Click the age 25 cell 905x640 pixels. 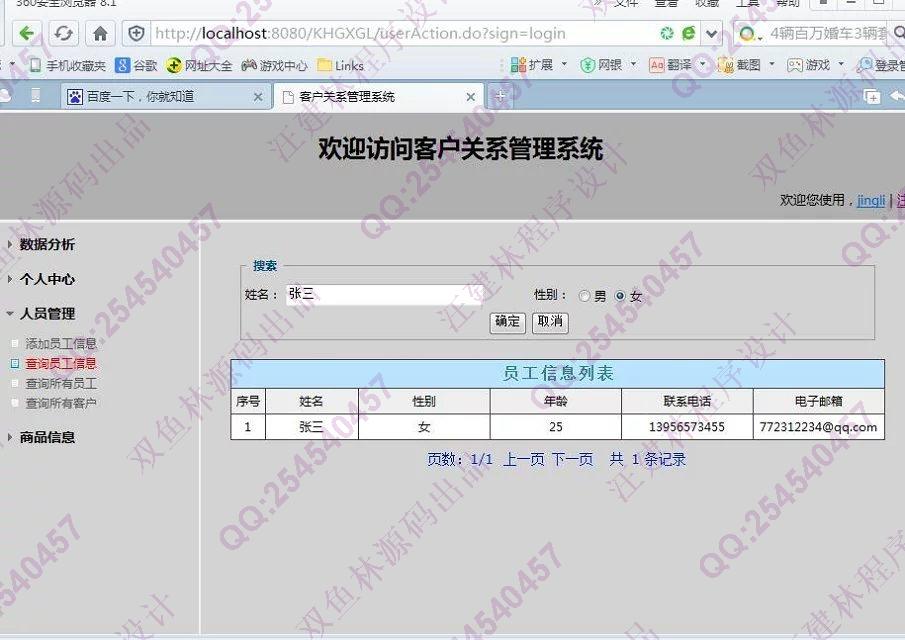[x=555, y=427]
